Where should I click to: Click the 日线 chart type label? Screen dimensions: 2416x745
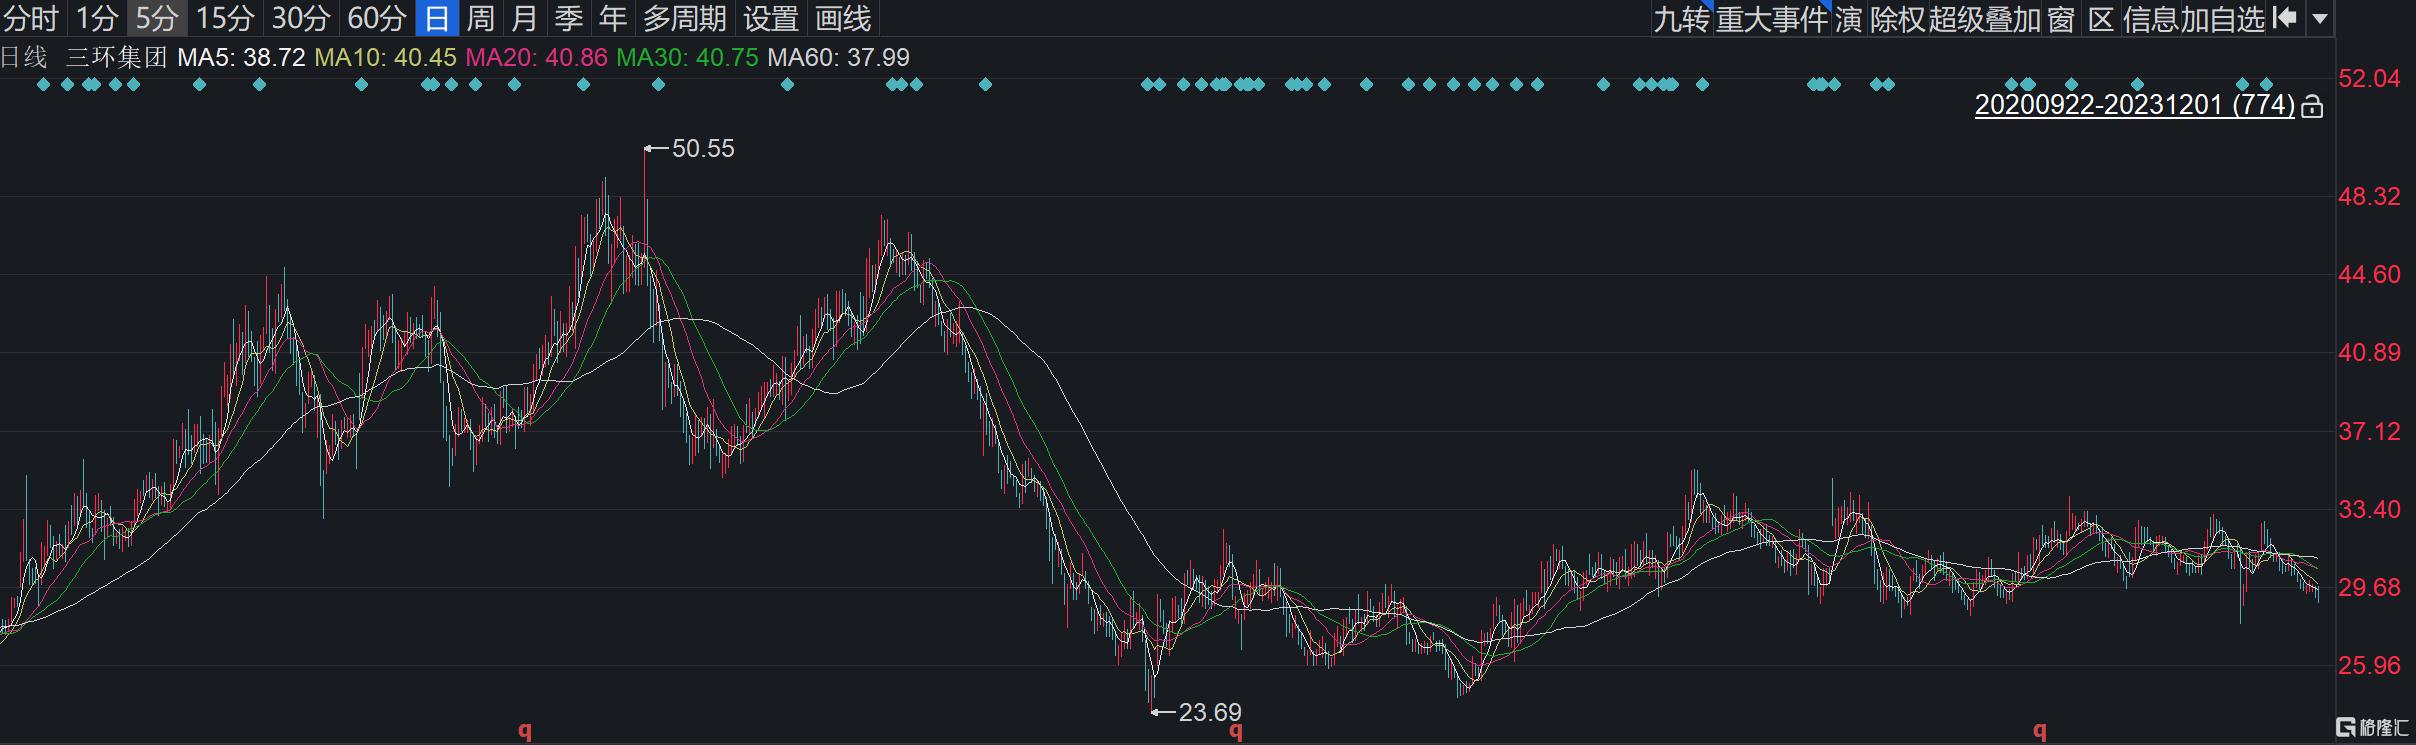[x=24, y=57]
